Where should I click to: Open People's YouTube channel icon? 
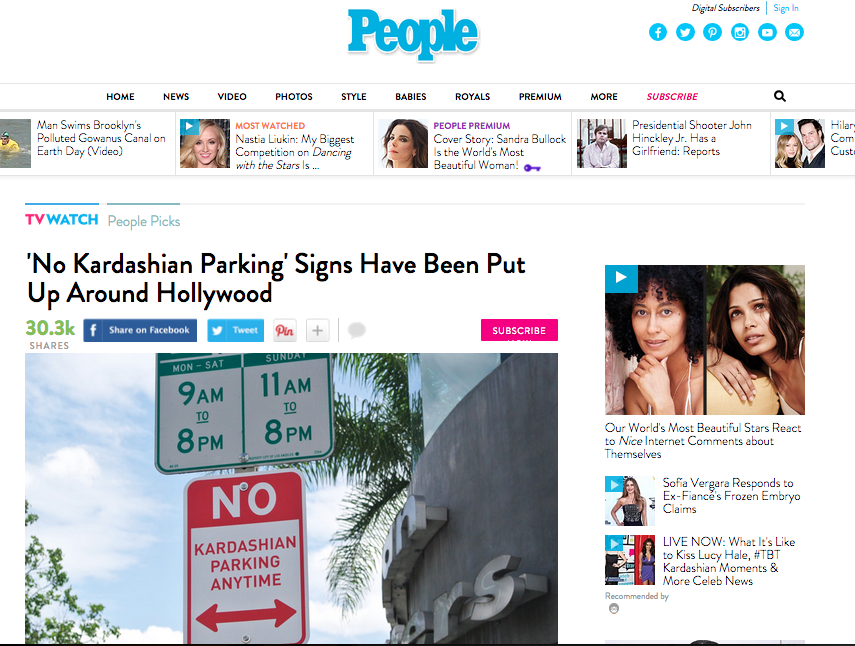pyautogui.click(x=767, y=32)
